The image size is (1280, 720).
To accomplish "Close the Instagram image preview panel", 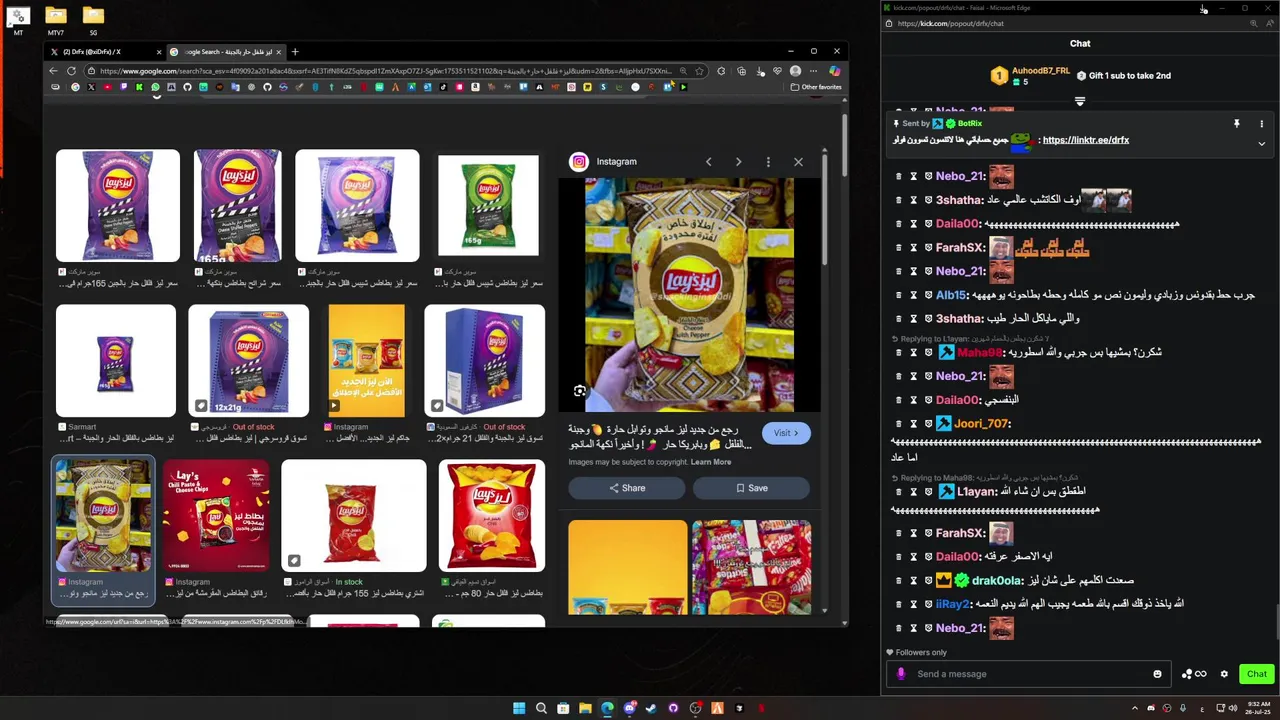I will pos(798,162).
